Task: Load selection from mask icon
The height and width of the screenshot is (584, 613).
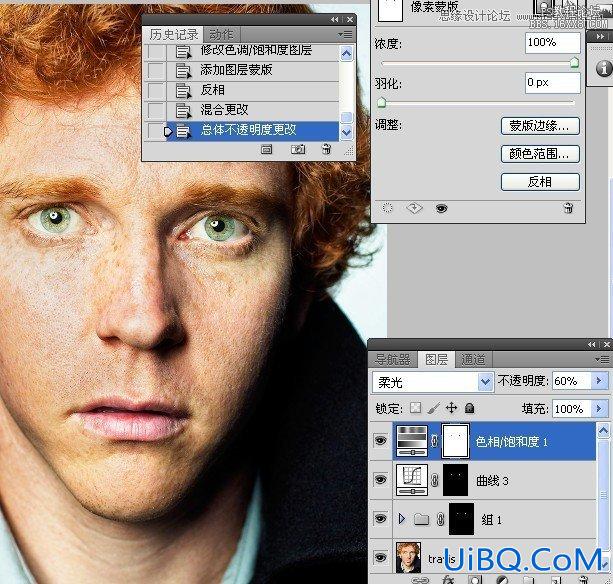Action: [x=387, y=208]
